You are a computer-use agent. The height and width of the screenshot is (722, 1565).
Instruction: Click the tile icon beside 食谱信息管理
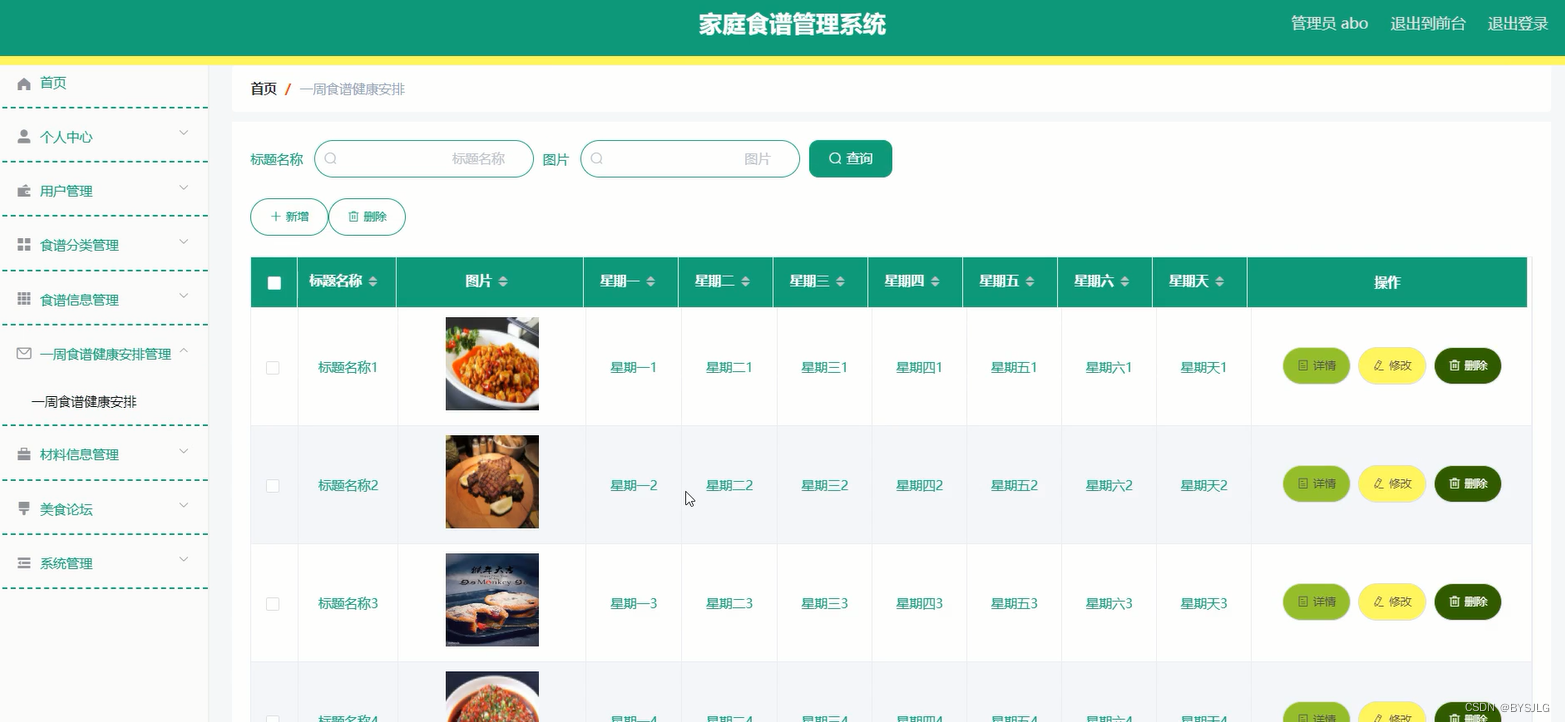pyautogui.click(x=24, y=300)
